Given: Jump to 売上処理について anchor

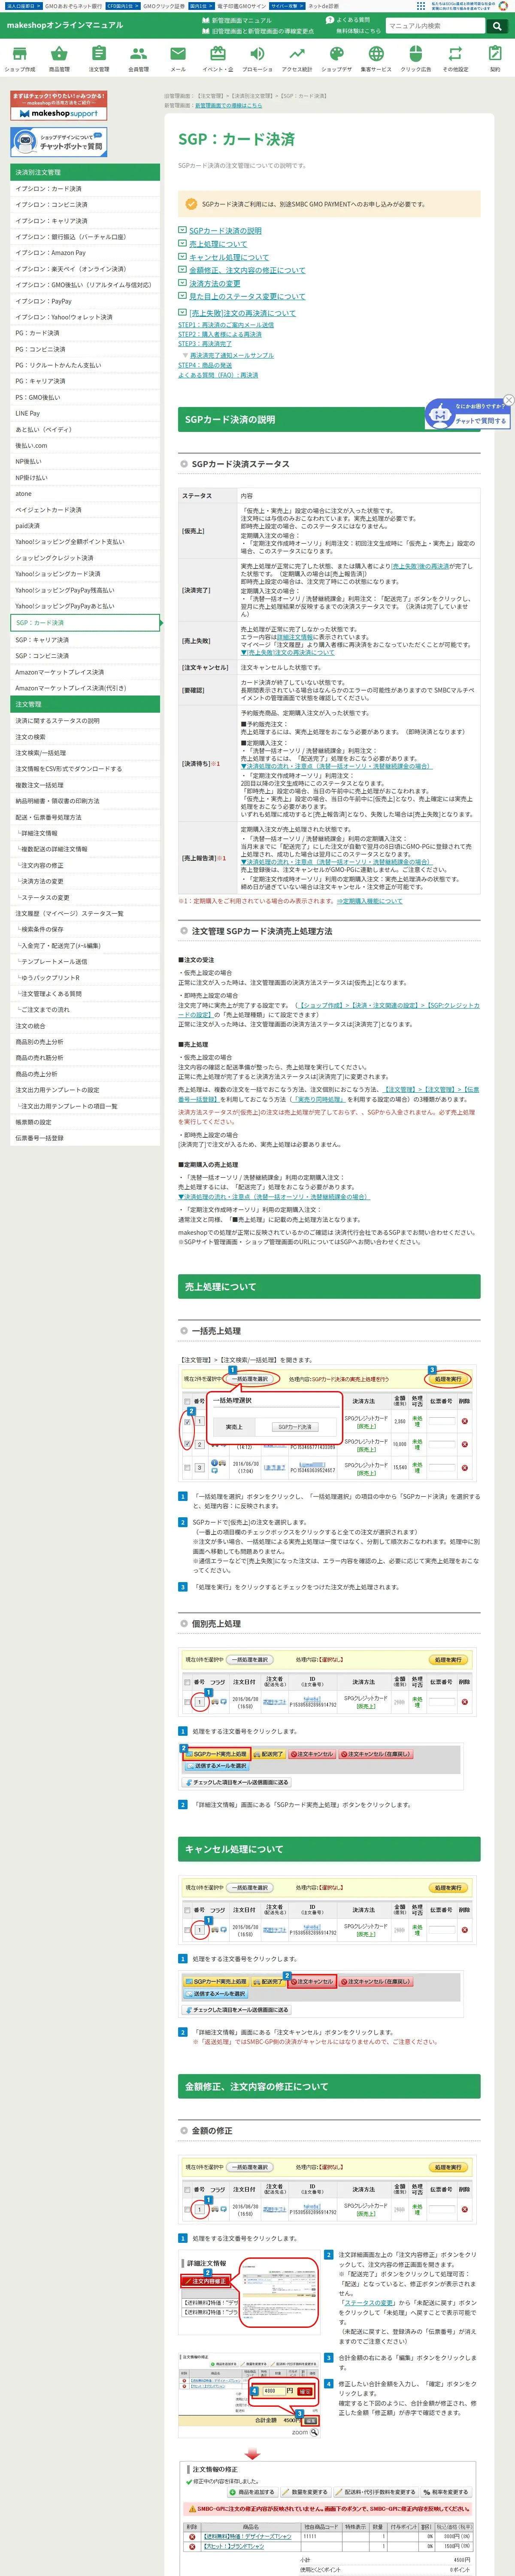Looking at the screenshot, I should (218, 244).
